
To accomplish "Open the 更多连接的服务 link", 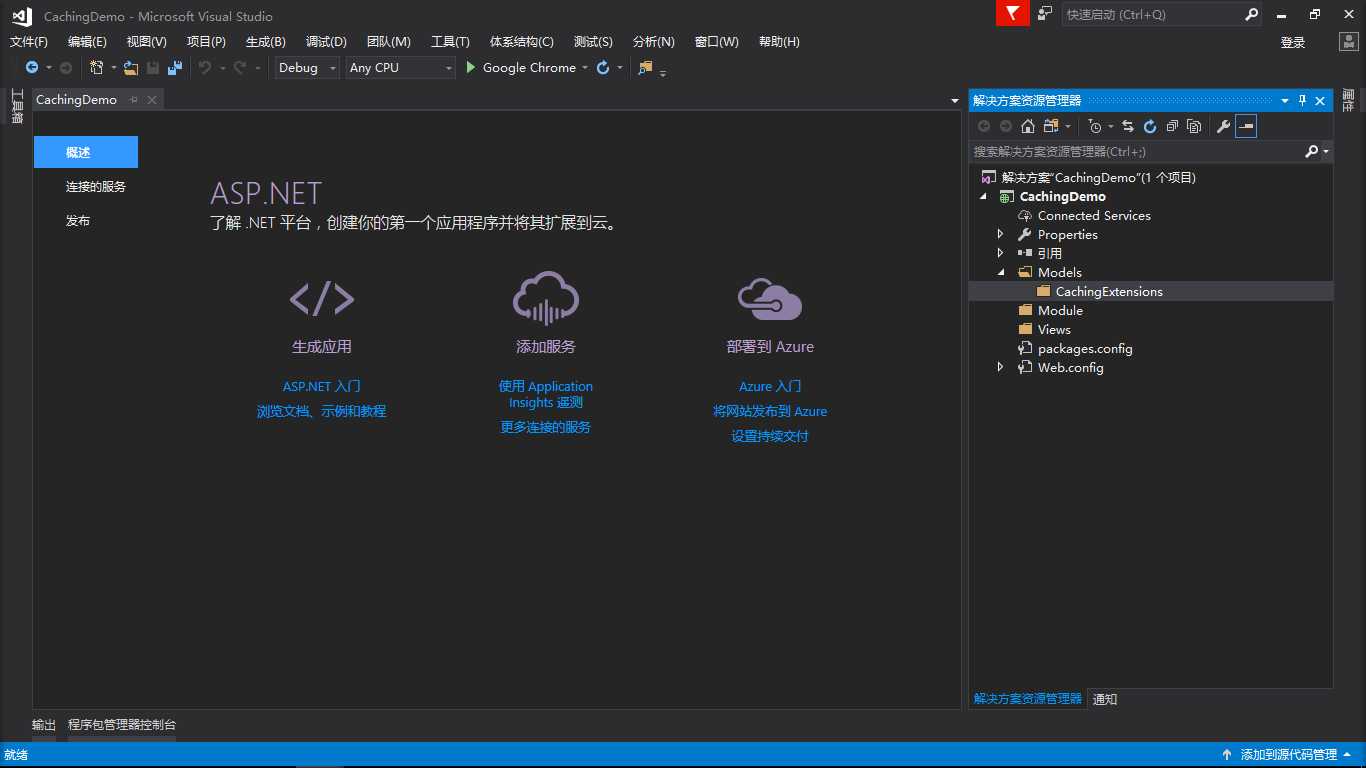I will 546,427.
